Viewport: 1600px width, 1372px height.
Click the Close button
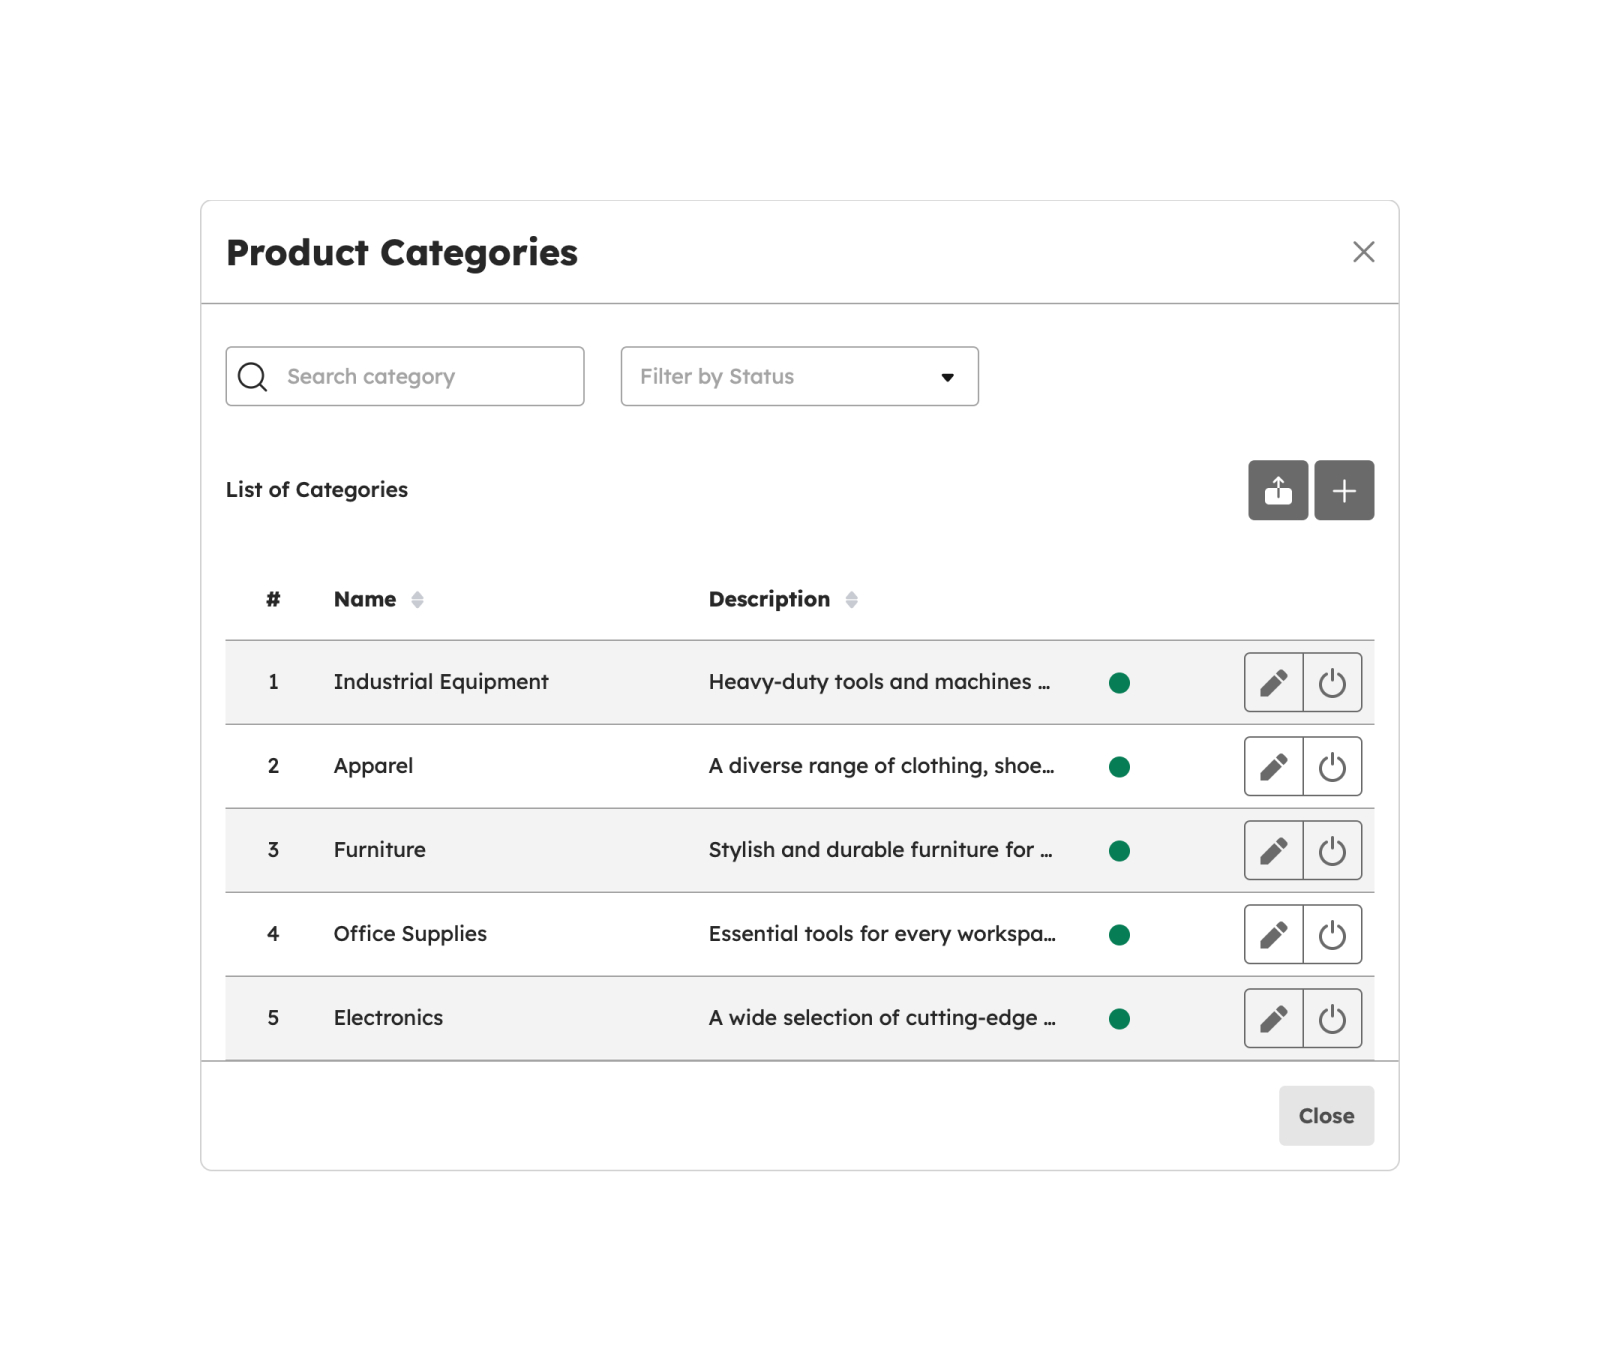click(x=1326, y=1115)
